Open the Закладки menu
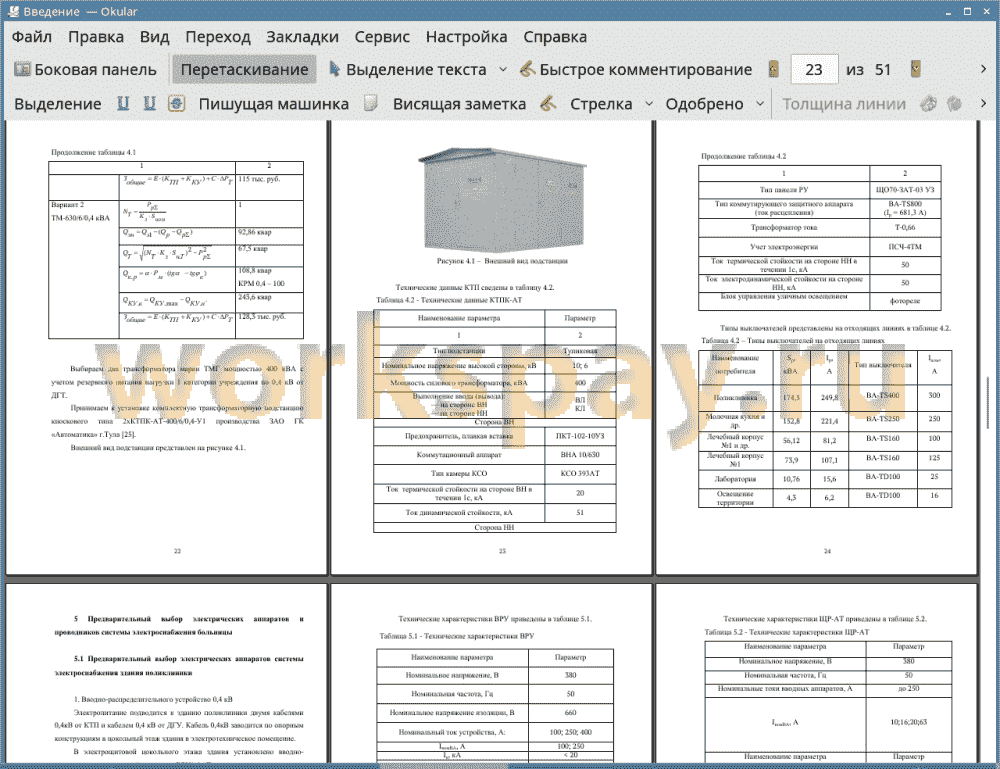 [302, 37]
